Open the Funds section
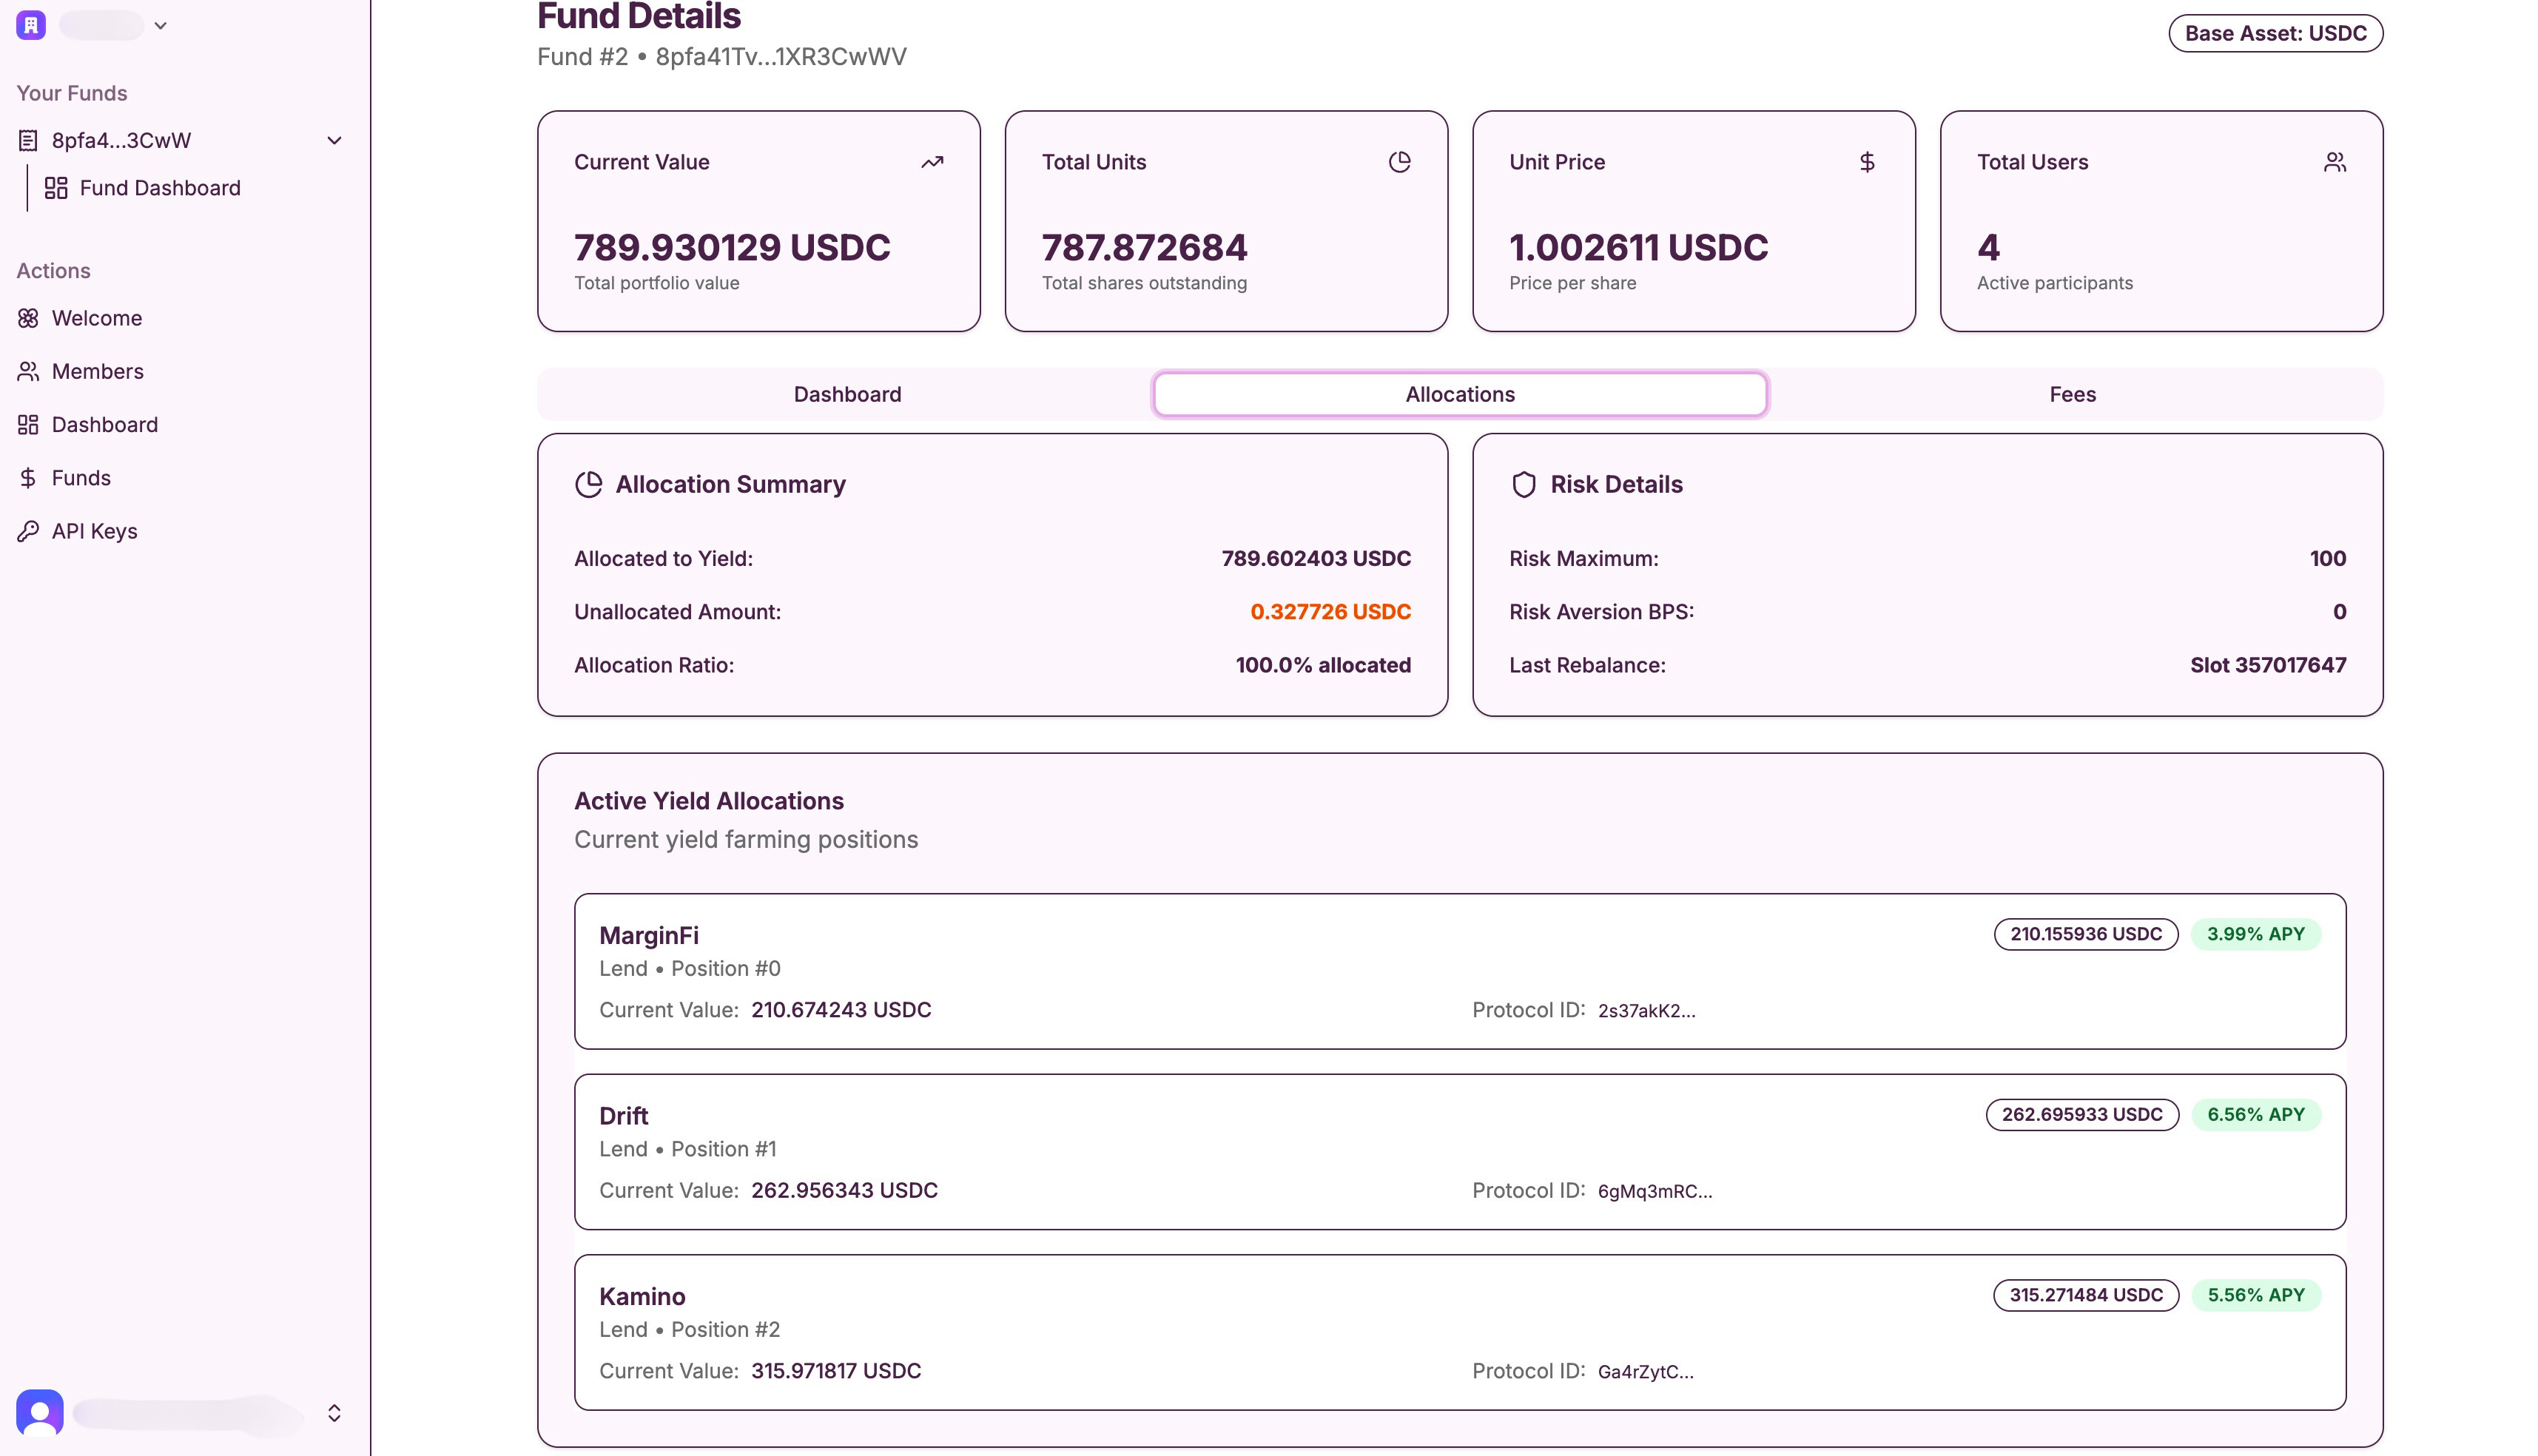This screenshot has height=1456, width=2538. pos(81,478)
